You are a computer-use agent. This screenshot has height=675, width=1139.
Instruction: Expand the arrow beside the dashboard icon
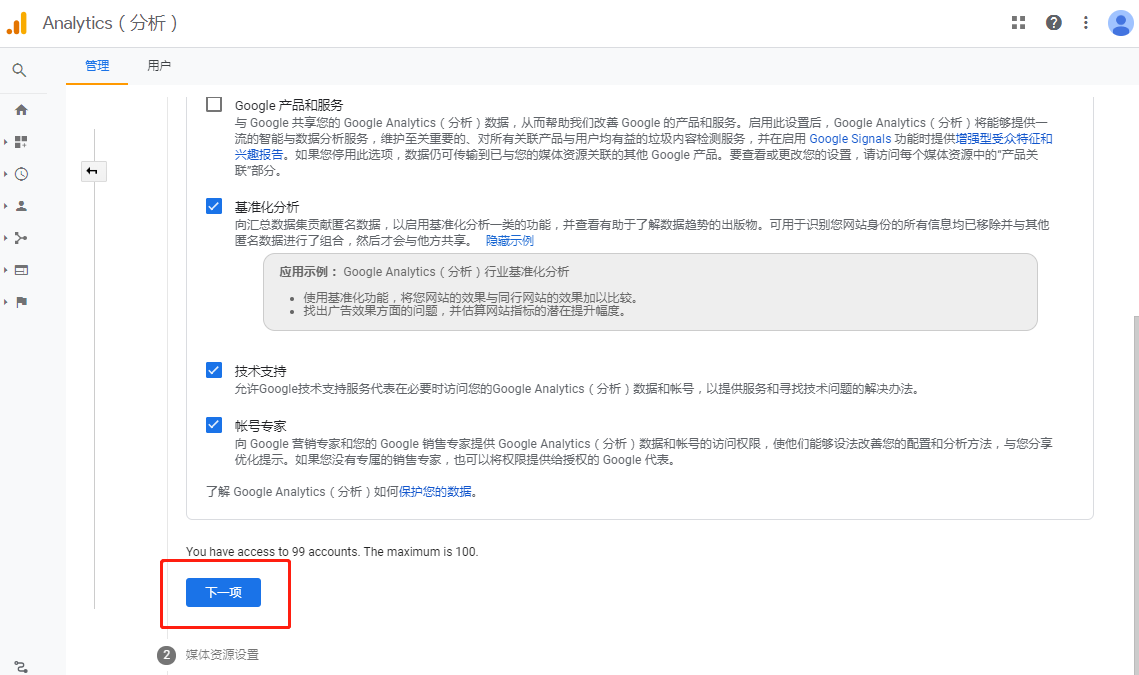tap(6, 142)
